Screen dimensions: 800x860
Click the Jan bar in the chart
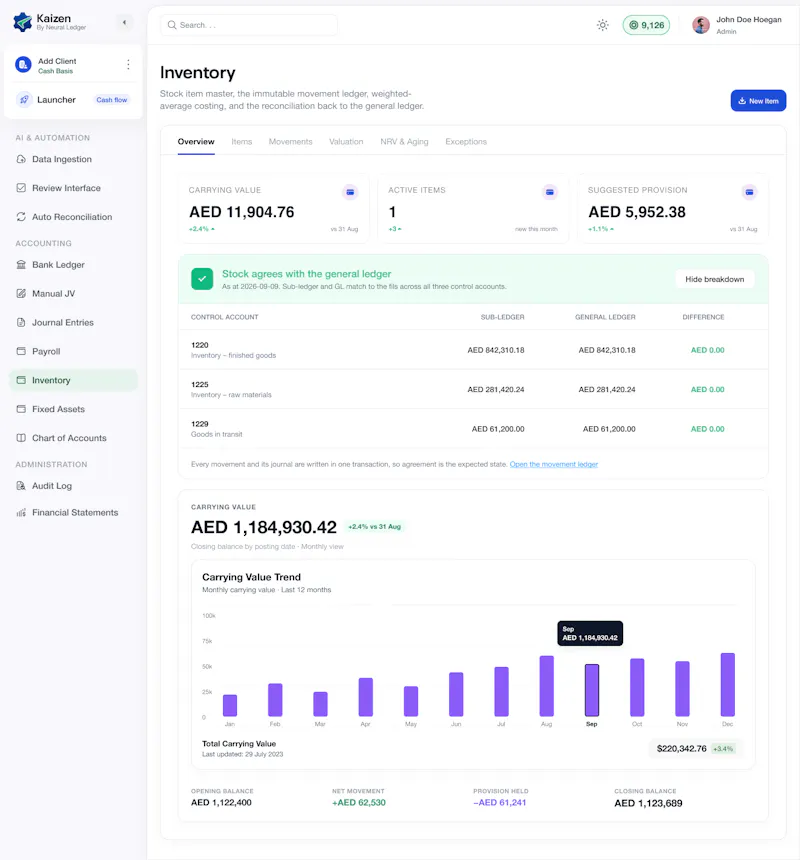(230, 705)
